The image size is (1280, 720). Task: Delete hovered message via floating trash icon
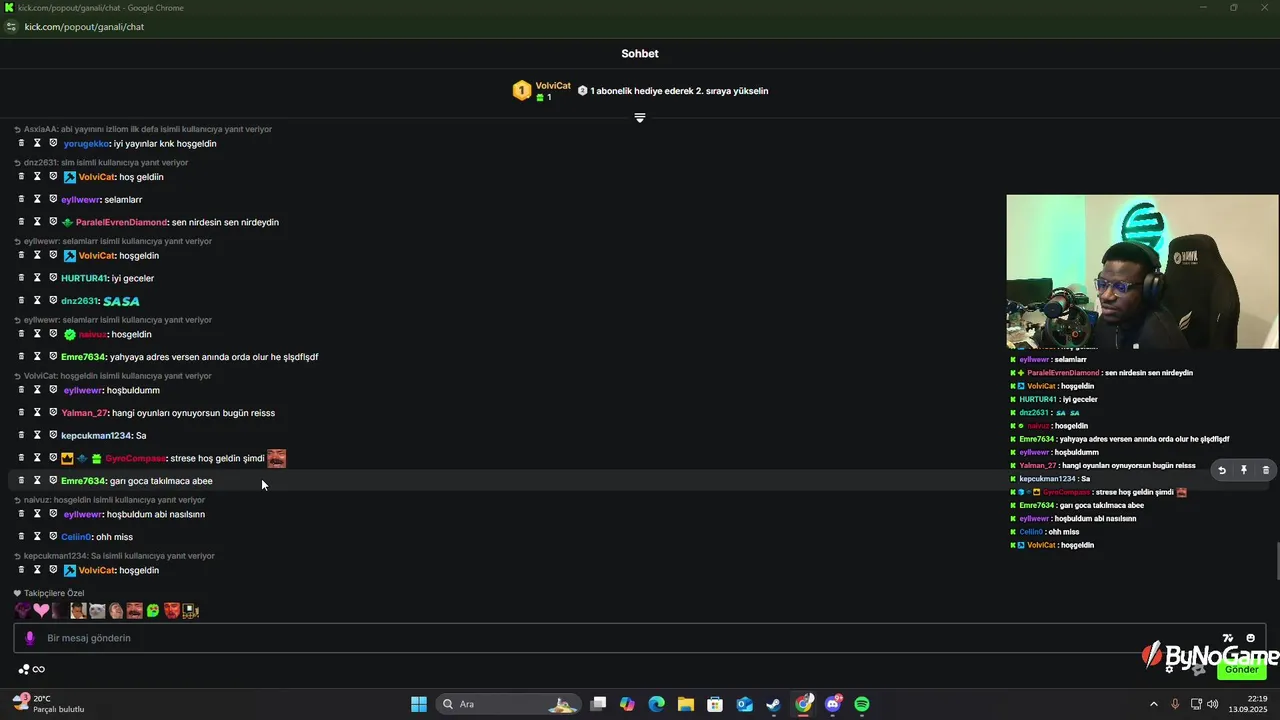pos(1265,470)
